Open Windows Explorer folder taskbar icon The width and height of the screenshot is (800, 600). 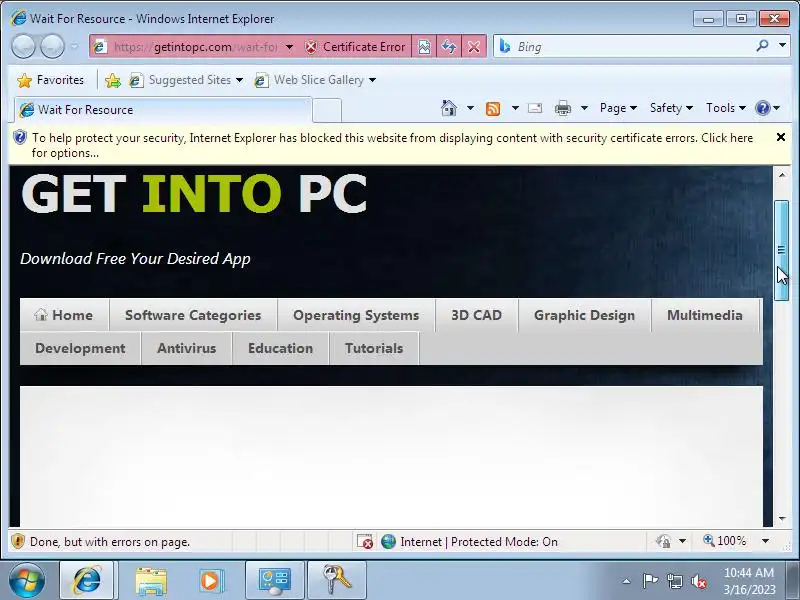point(151,581)
